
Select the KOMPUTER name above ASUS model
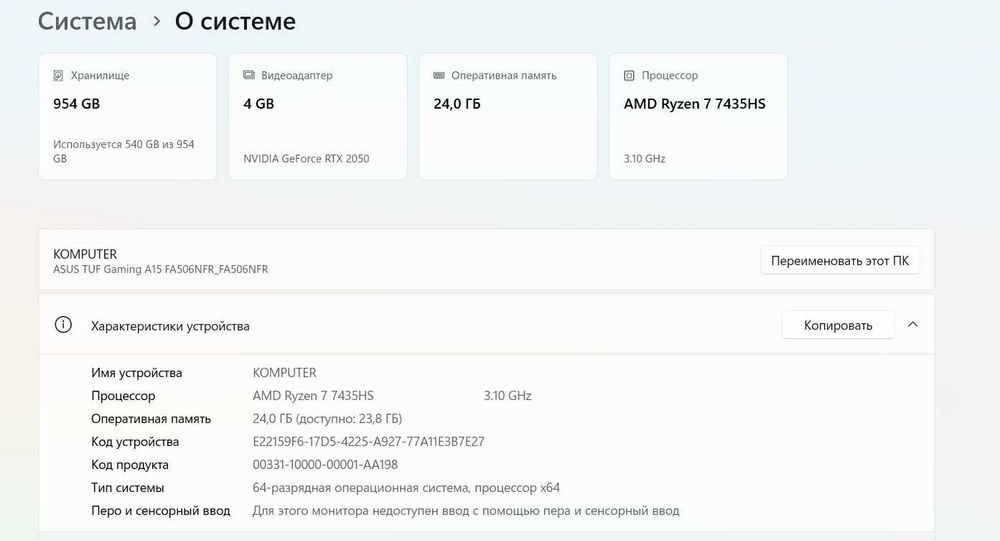coord(85,254)
